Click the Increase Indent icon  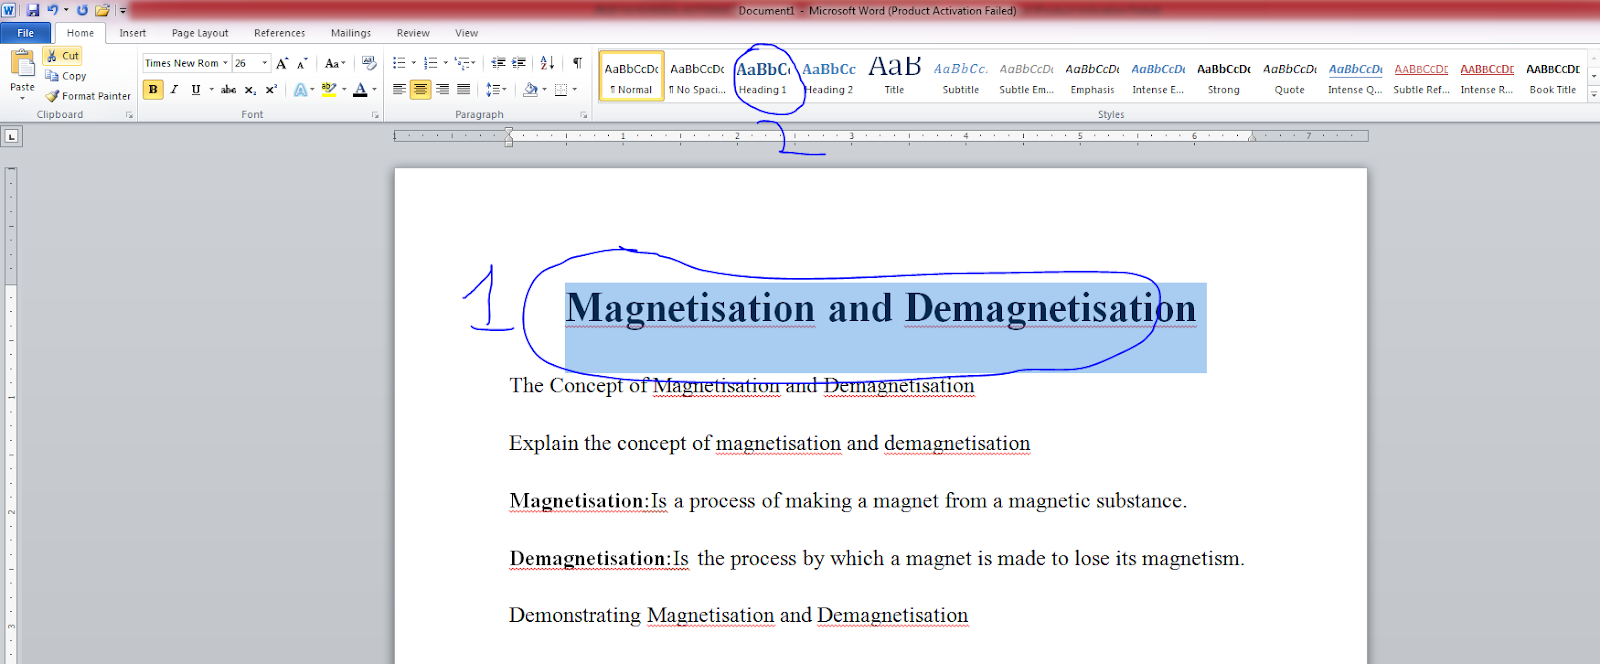click(x=519, y=63)
